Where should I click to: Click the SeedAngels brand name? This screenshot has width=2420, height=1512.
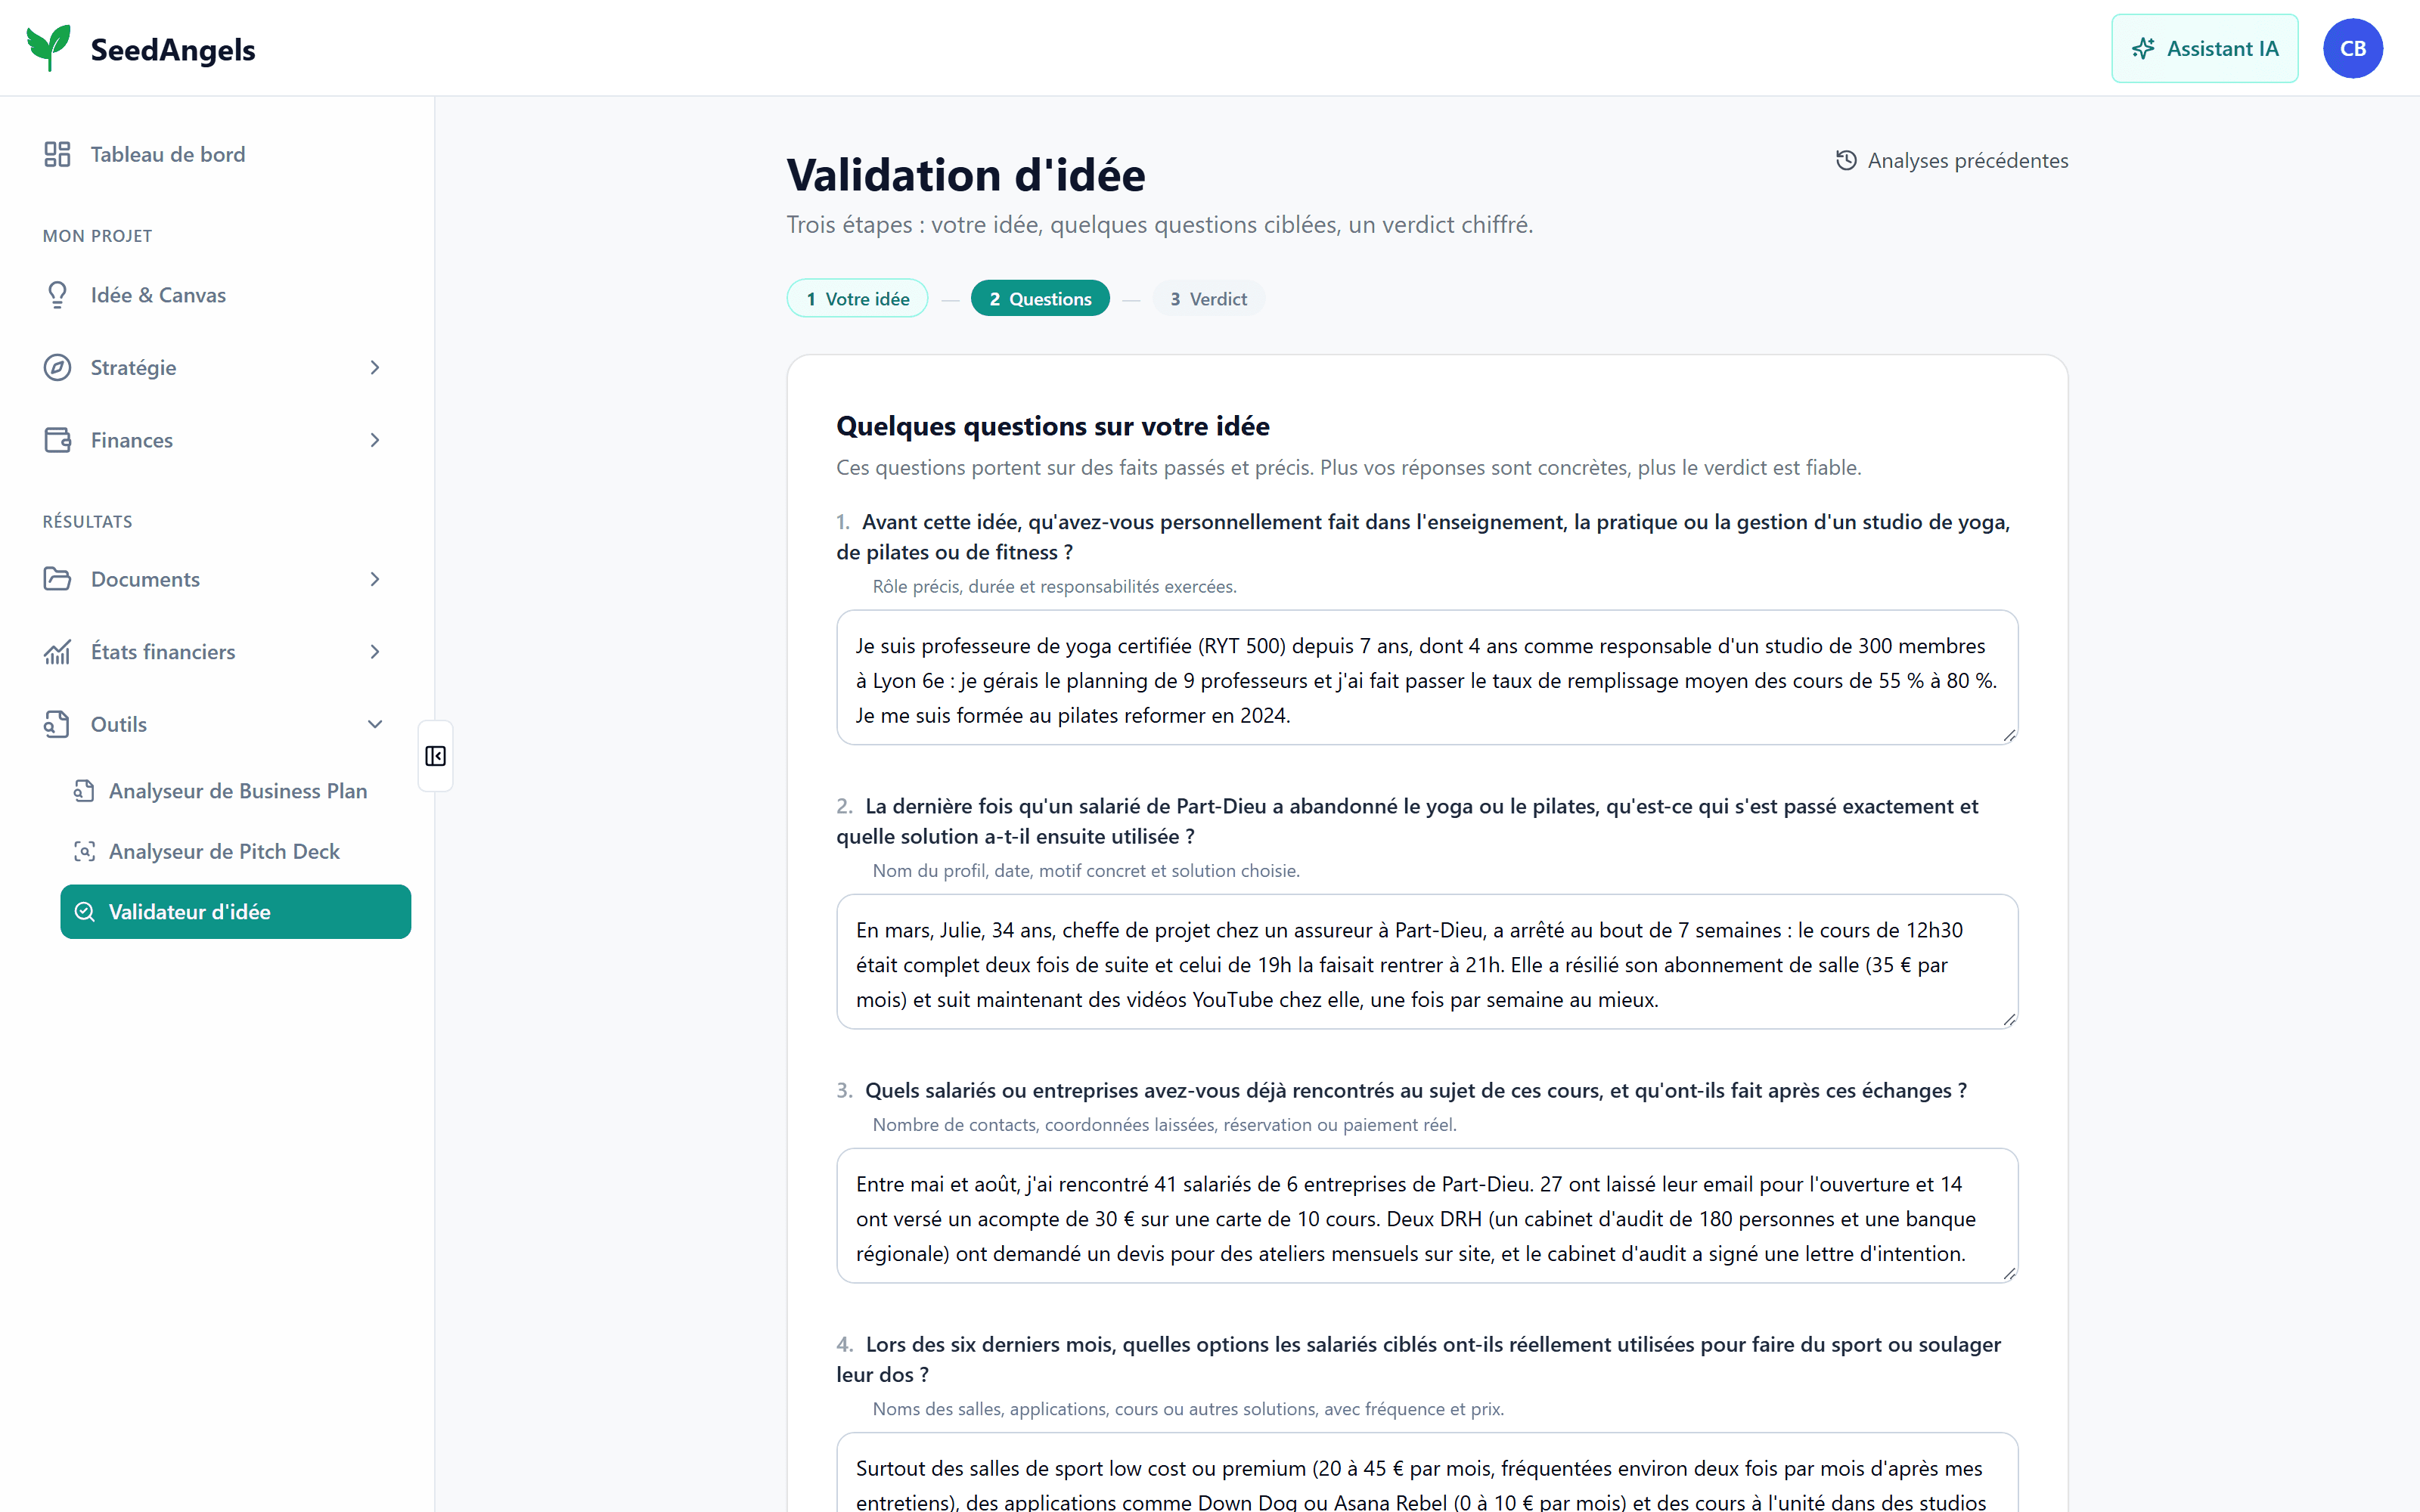[173, 50]
